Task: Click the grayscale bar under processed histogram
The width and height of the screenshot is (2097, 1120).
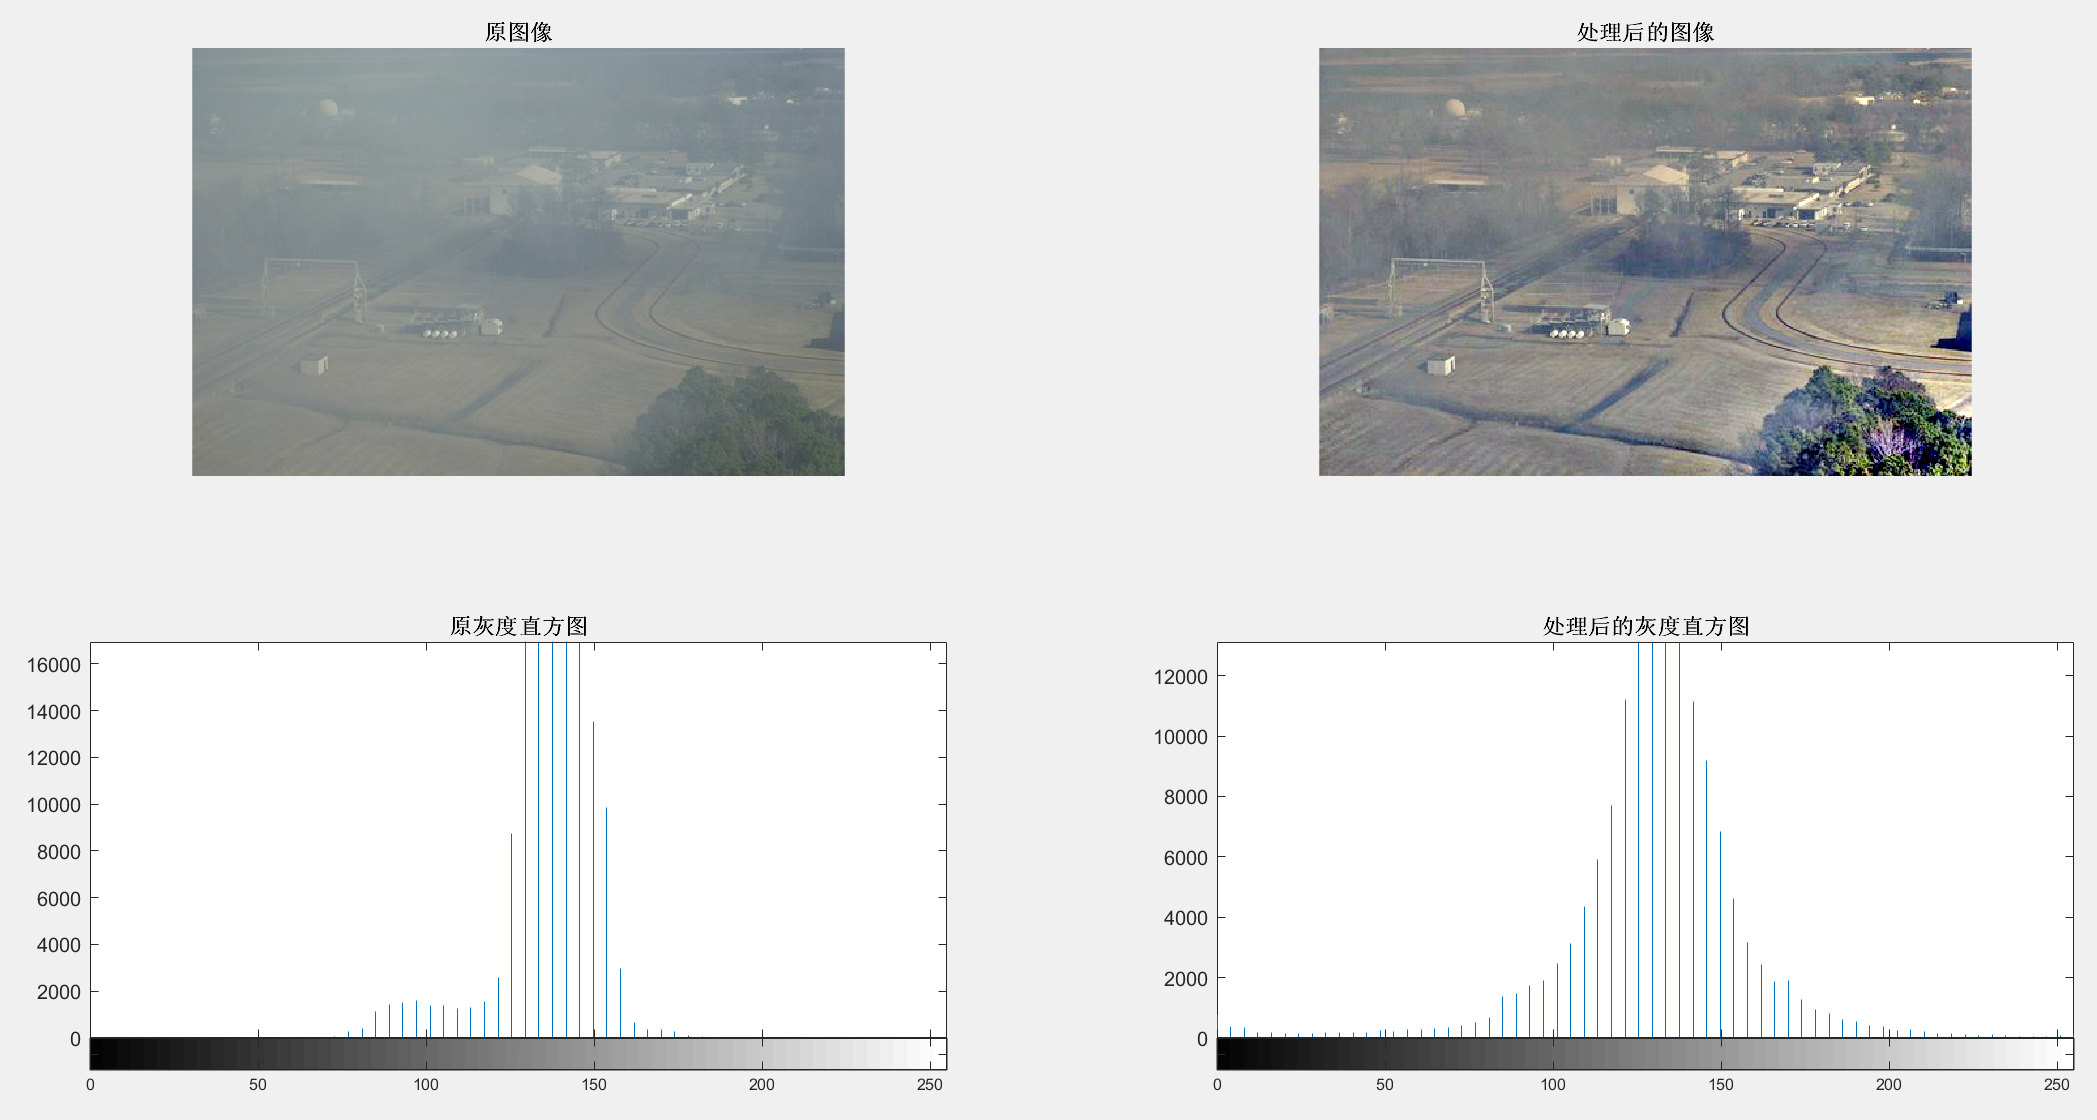Action: point(1645,1054)
